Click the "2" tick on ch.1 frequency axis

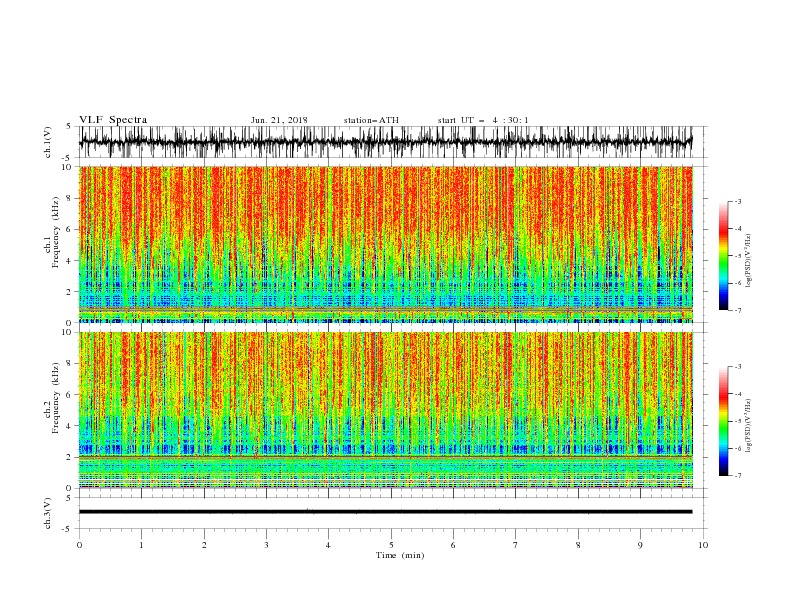(70, 291)
